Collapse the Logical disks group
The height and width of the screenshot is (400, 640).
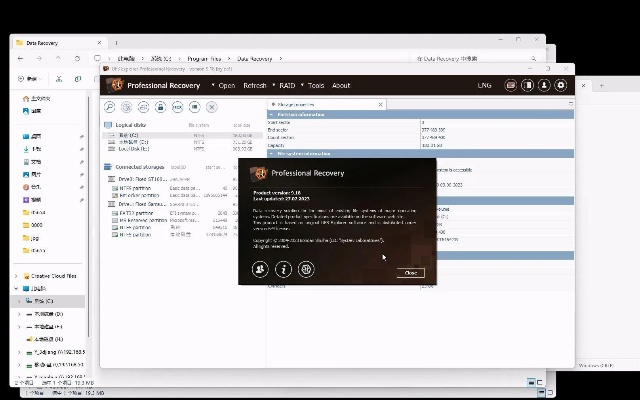pyautogui.click(x=108, y=125)
